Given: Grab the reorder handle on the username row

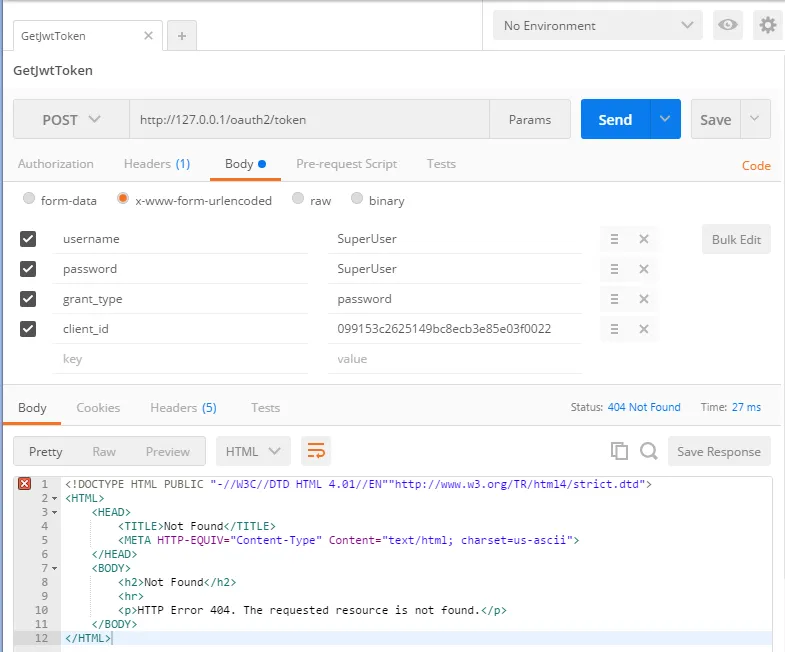Looking at the screenshot, I should click(x=614, y=239).
